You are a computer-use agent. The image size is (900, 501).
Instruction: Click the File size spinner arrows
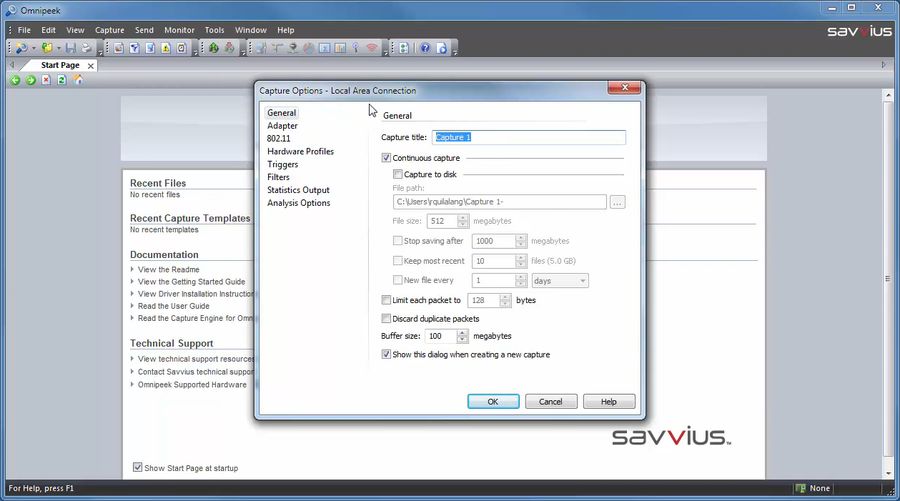[x=463, y=221]
